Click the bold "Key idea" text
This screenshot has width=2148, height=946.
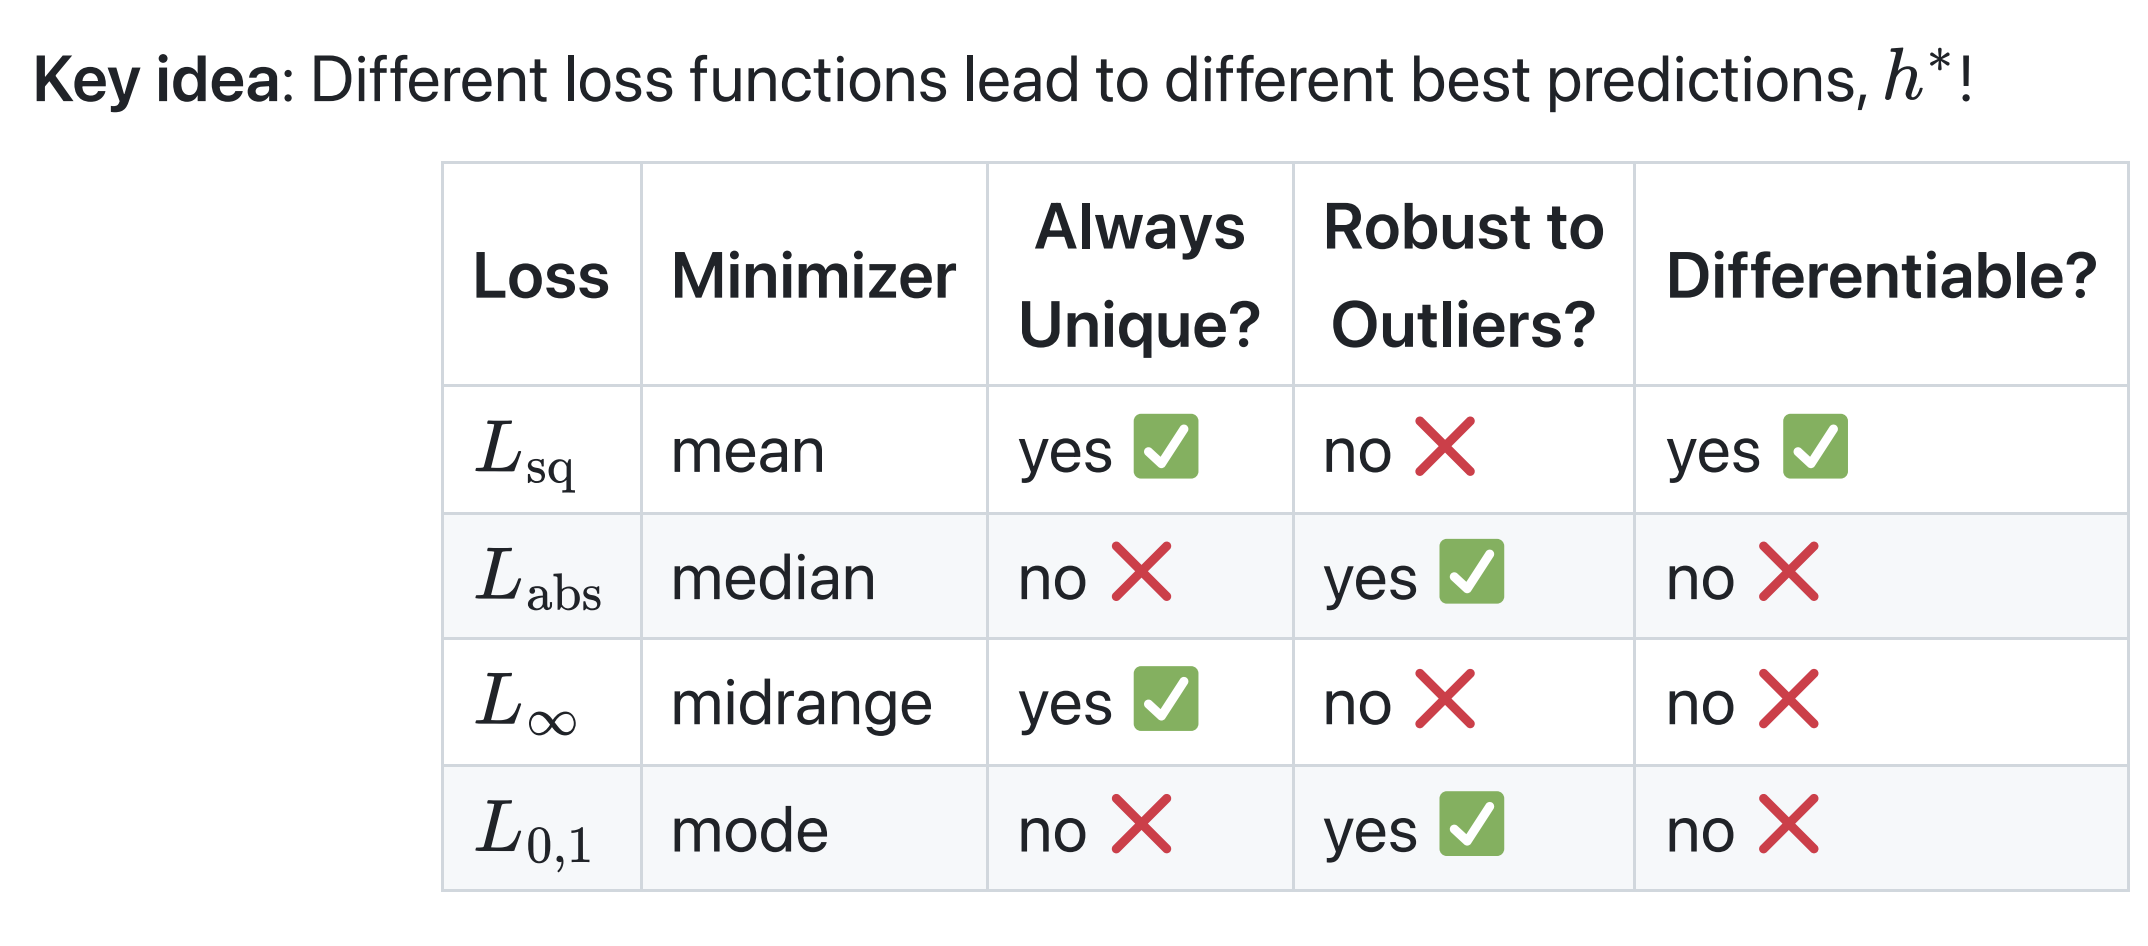pos(157,80)
